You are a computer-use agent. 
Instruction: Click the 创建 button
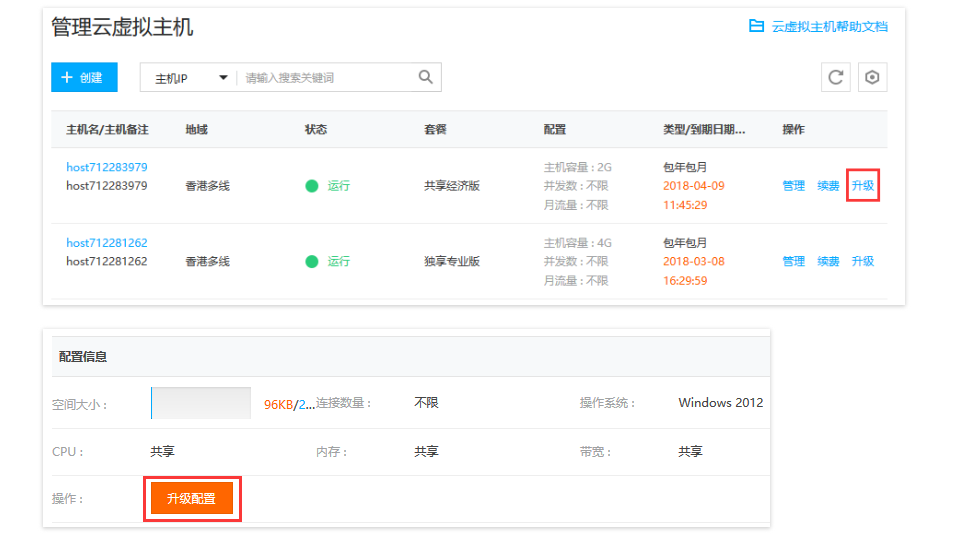[84, 78]
